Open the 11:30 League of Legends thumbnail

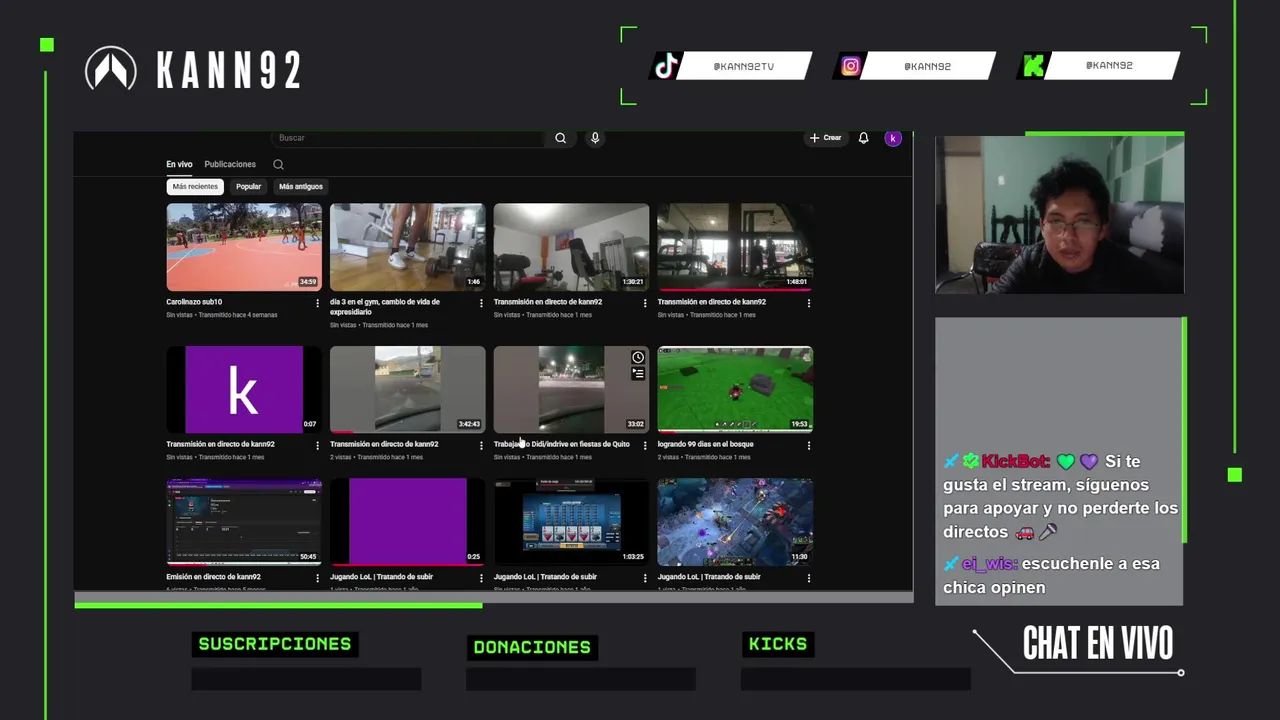(735, 522)
